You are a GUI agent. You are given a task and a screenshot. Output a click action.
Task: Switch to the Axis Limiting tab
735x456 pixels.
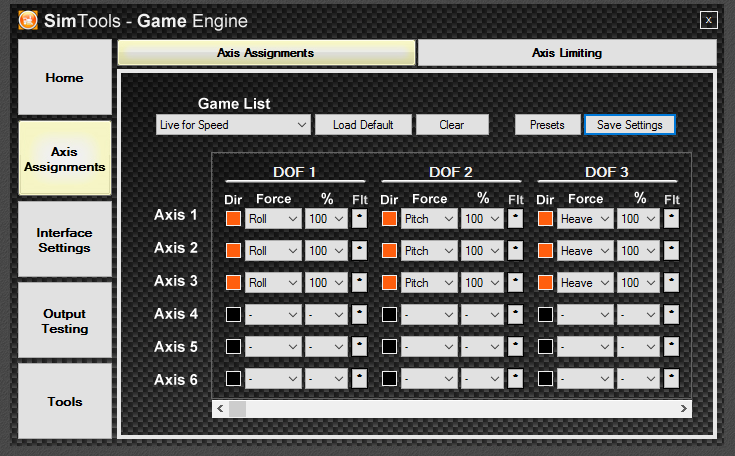567,52
